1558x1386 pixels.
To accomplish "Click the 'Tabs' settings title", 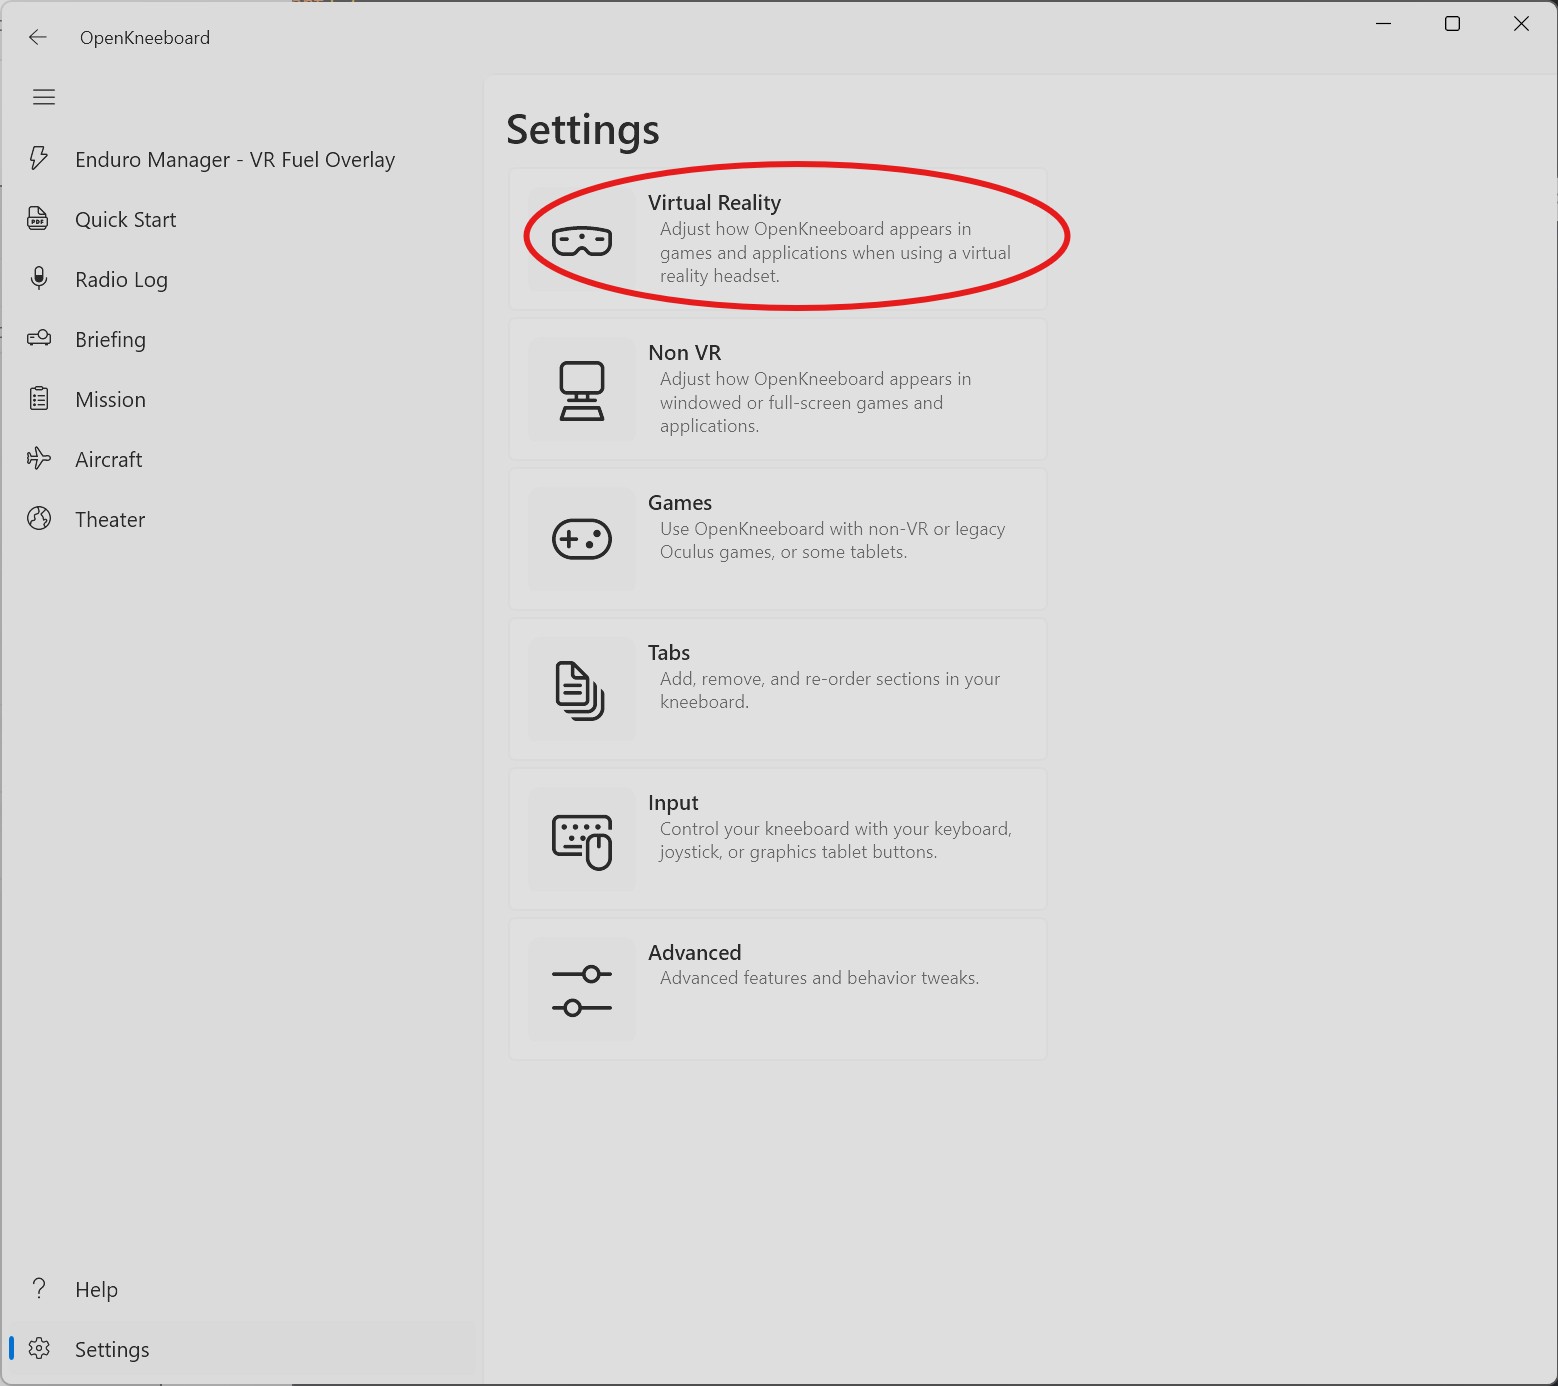I will (x=669, y=653).
